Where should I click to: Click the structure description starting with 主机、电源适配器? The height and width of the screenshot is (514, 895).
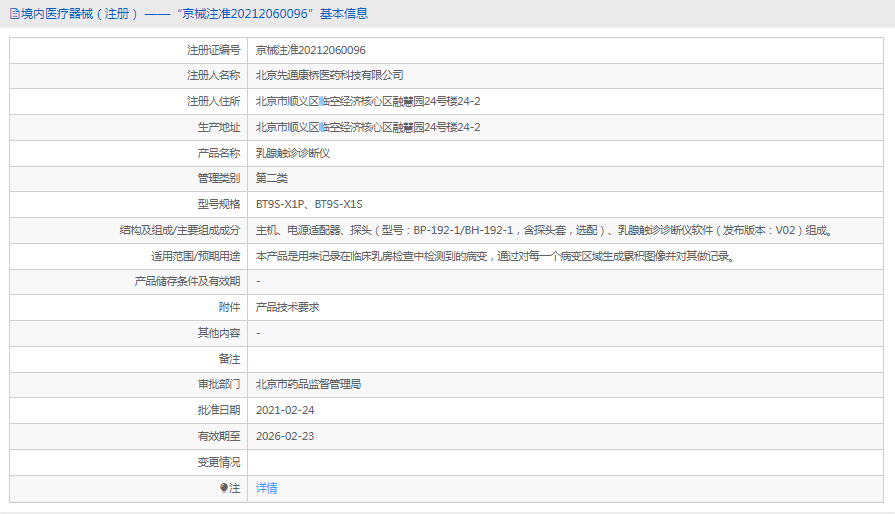tap(546, 230)
